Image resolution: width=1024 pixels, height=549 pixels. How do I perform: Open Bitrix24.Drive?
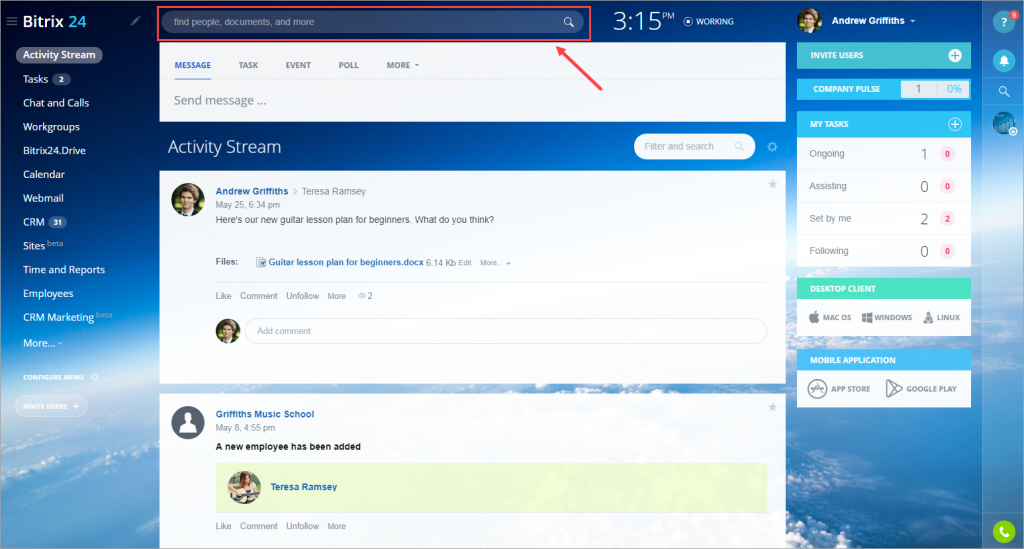(54, 151)
